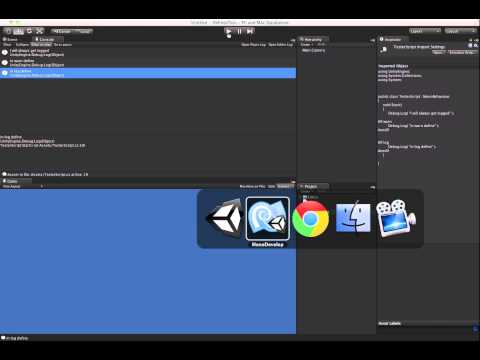Select the highlighted third console log entry
480x360 pixels.
coord(148,73)
